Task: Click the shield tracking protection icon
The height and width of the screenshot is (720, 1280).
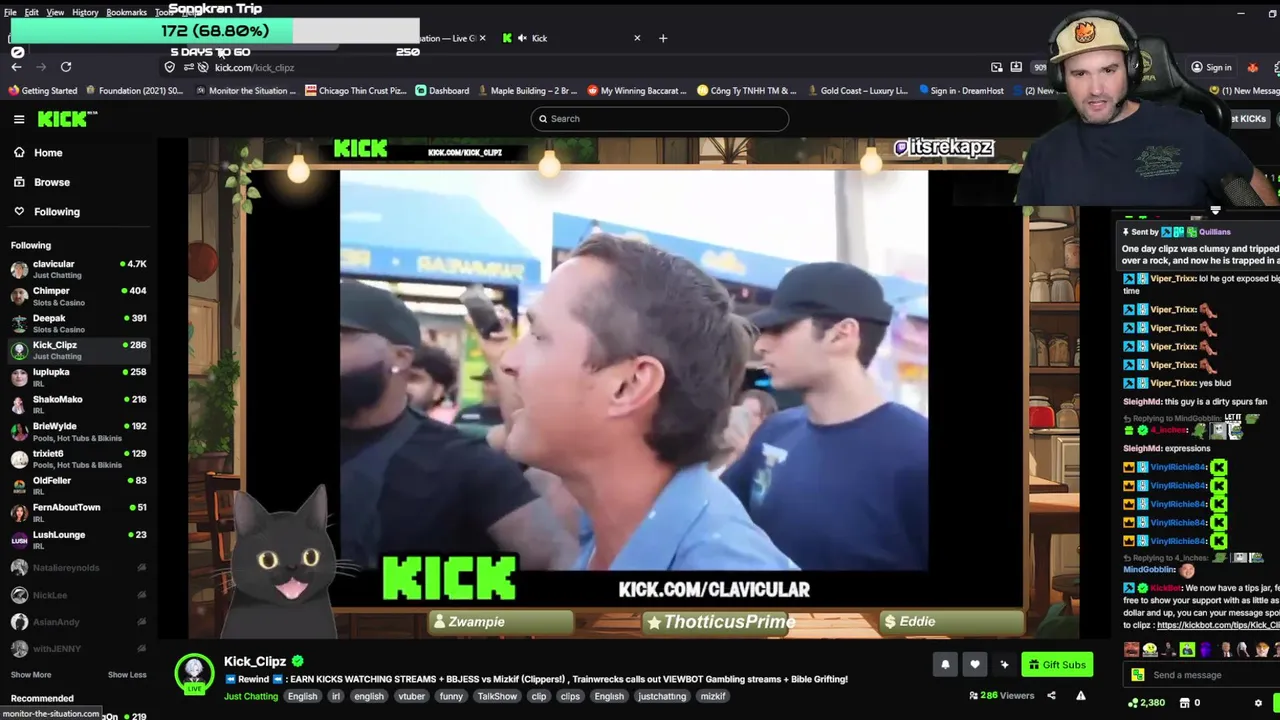Action: click(170, 67)
